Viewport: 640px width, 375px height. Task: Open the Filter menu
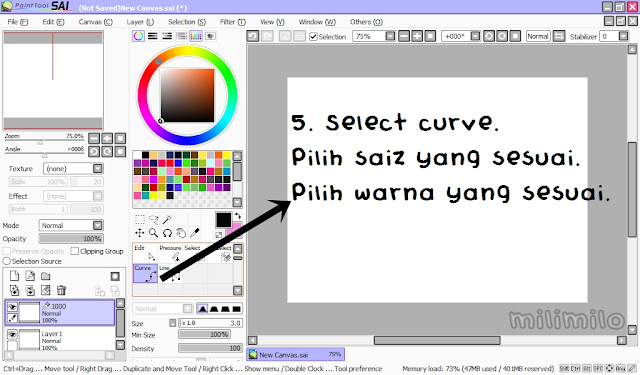pyautogui.click(x=233, y=22)
